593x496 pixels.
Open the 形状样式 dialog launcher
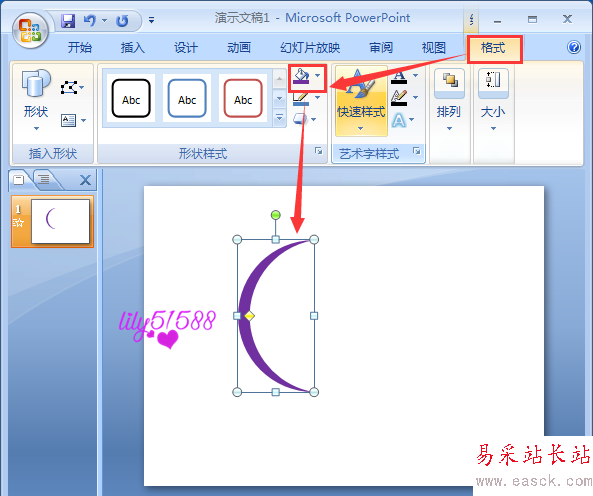pos(318,151)
